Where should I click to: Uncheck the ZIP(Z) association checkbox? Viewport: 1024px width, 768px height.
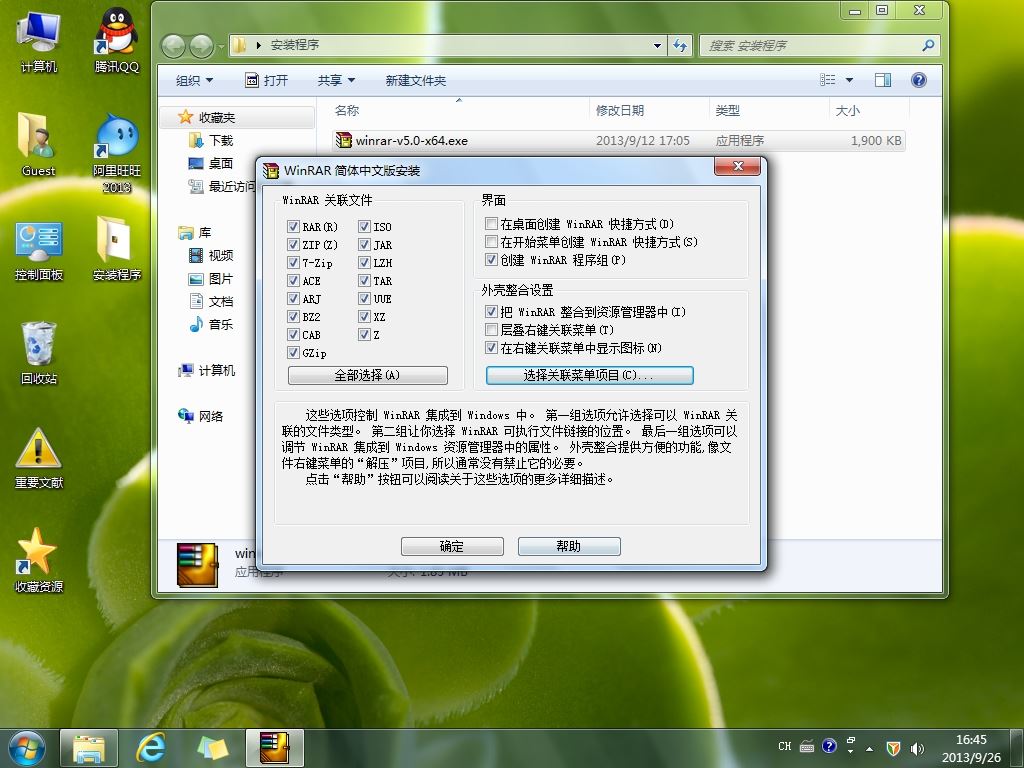tap(293, 244)
